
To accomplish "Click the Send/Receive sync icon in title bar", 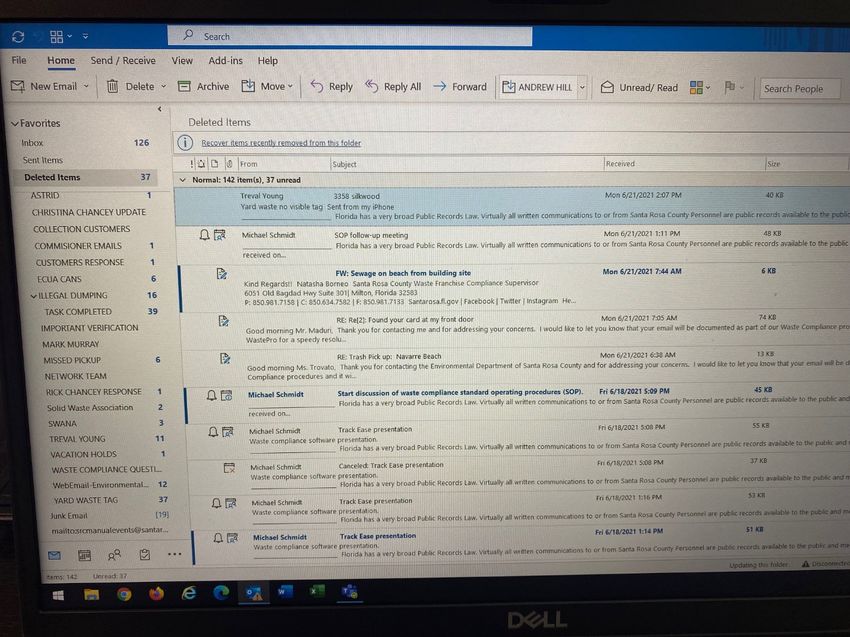I will click(x=18, y=36).
